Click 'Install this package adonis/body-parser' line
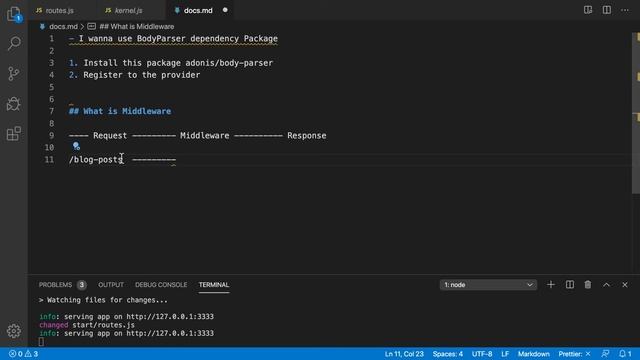The width and height of the screenshot is (640, 360). 178,63
